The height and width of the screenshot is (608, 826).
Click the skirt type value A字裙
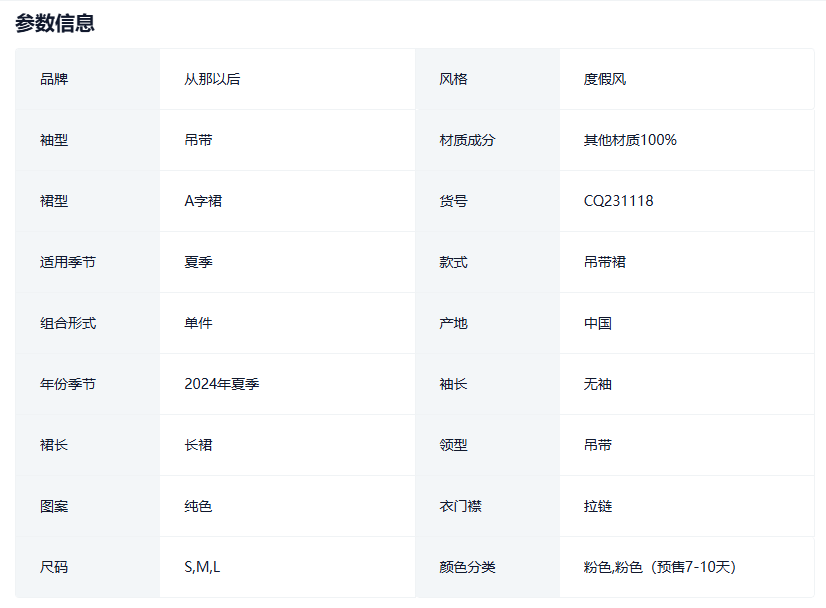click(203, 201)
